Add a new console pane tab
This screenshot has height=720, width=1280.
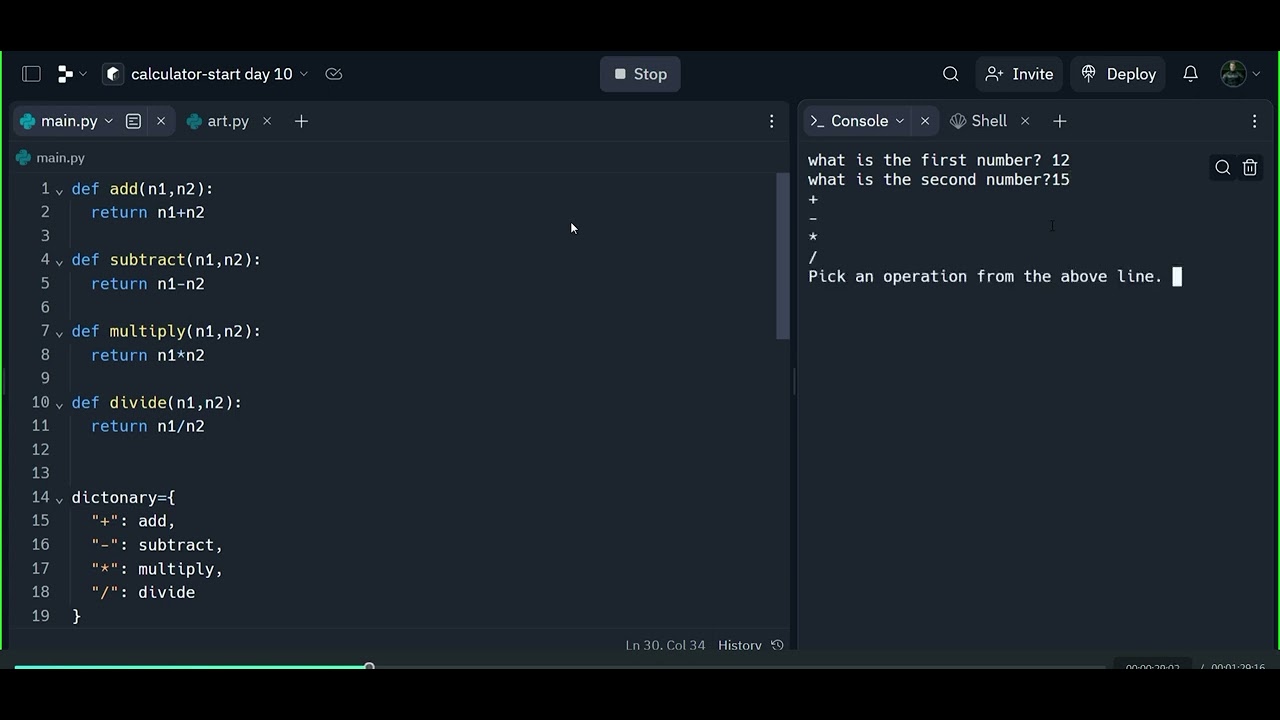(1060, 121)
